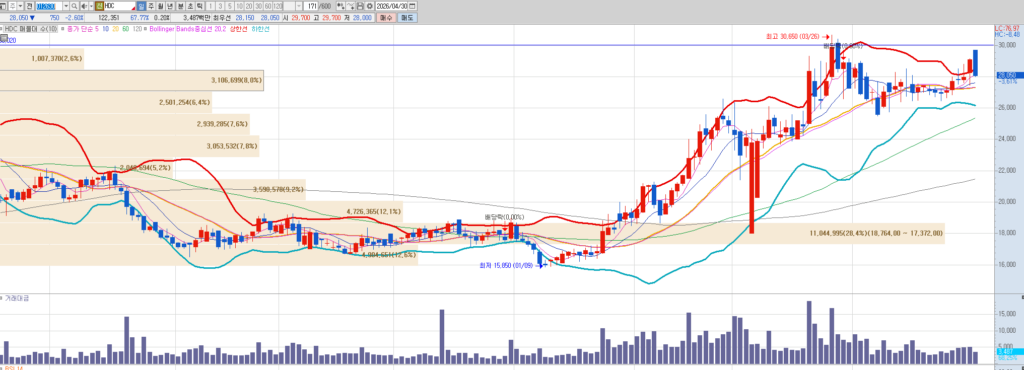Click the cyan 하한선 lower band label
This screenshot has height=370, width=1024.
click(x=260, y=29)
